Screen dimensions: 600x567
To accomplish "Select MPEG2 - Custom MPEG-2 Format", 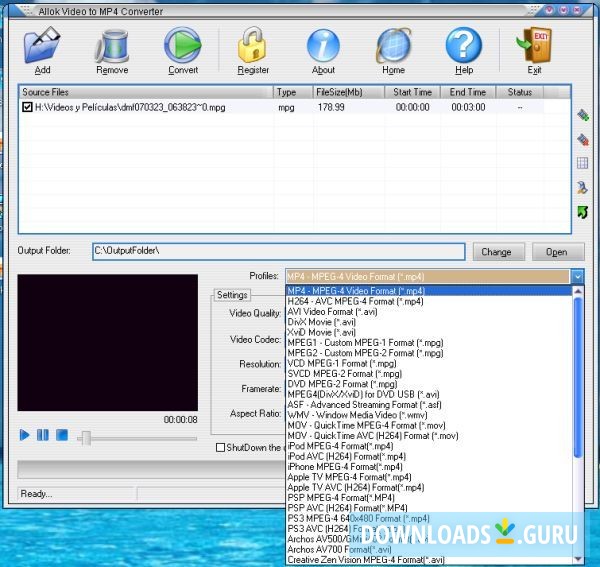I will pos(430,353).
